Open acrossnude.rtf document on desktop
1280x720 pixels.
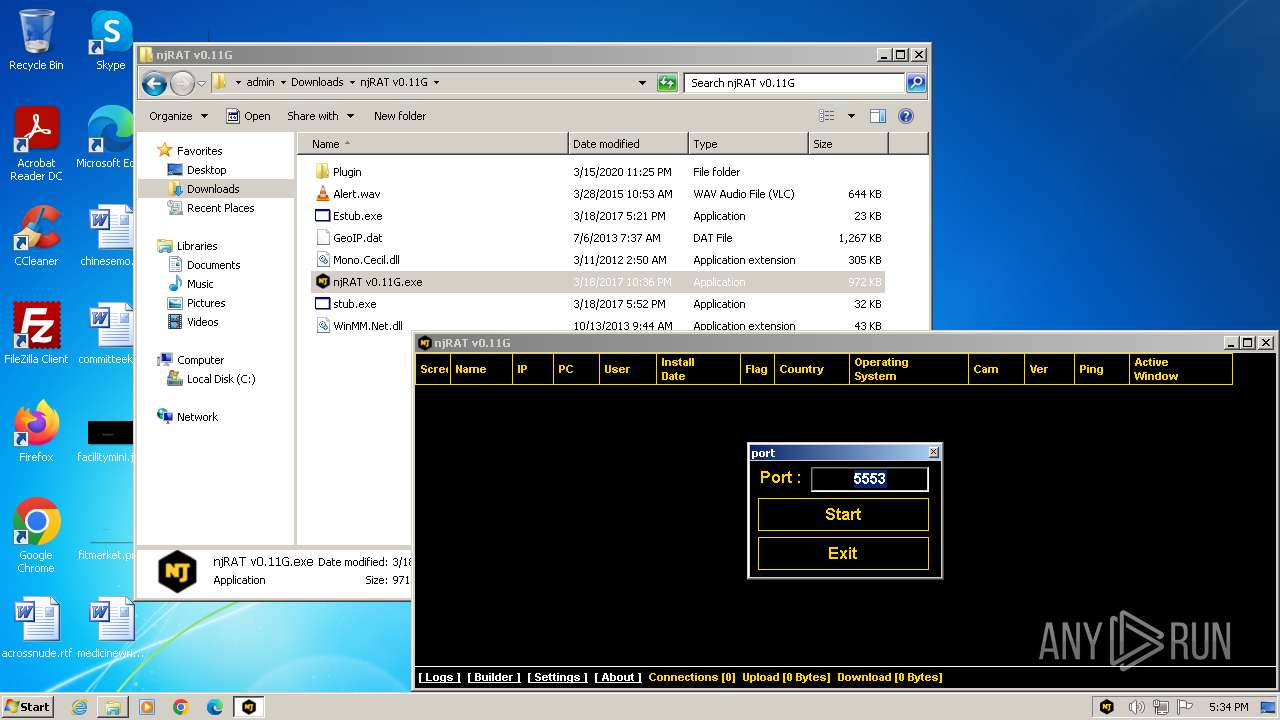pos(36,627)
